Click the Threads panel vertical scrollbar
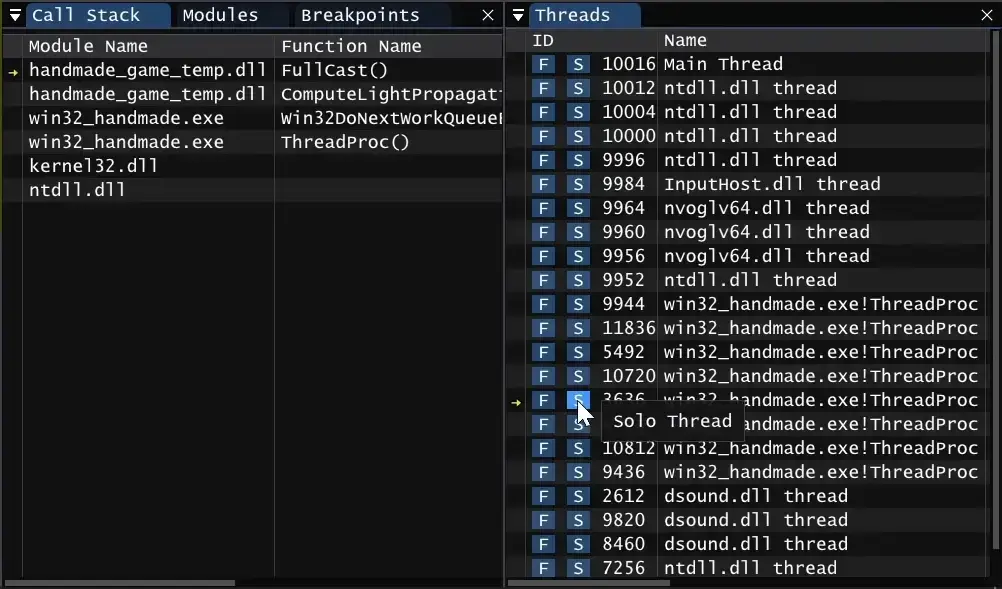Viewport: 1002px width, 589px height. 996,300
